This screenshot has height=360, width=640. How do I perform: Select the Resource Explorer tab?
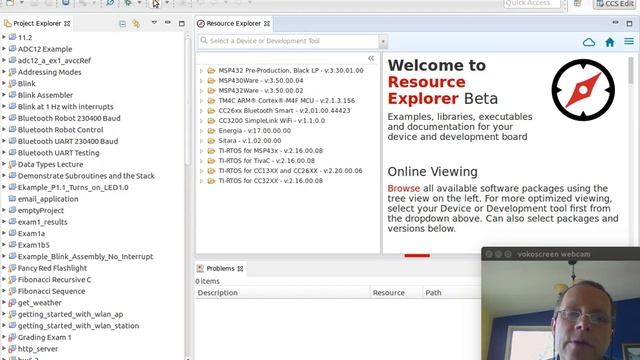point(234,23)
